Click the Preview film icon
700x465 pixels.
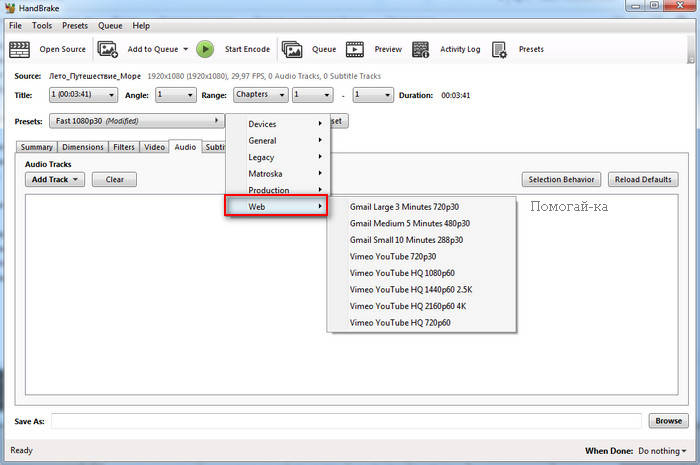click(x=355, y=49)
